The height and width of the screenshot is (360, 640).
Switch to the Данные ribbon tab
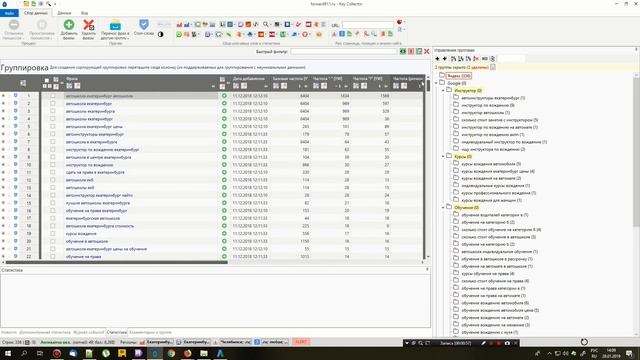coord(64,13)
